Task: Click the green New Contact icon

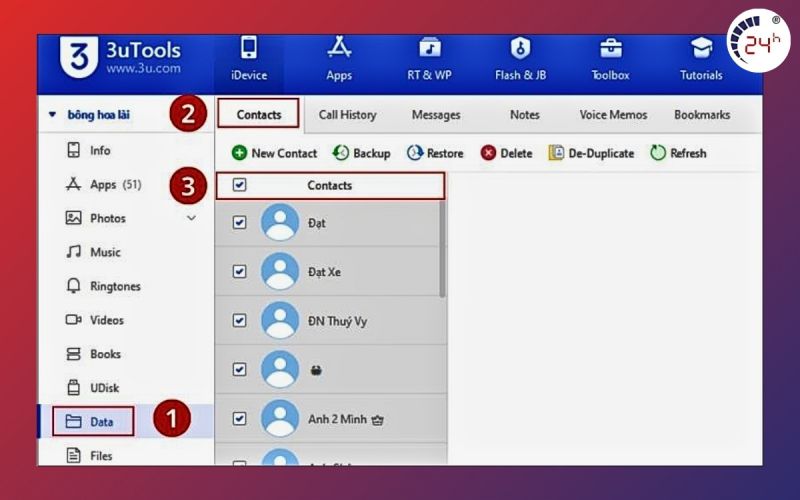Action: click(x=240, y=153)
